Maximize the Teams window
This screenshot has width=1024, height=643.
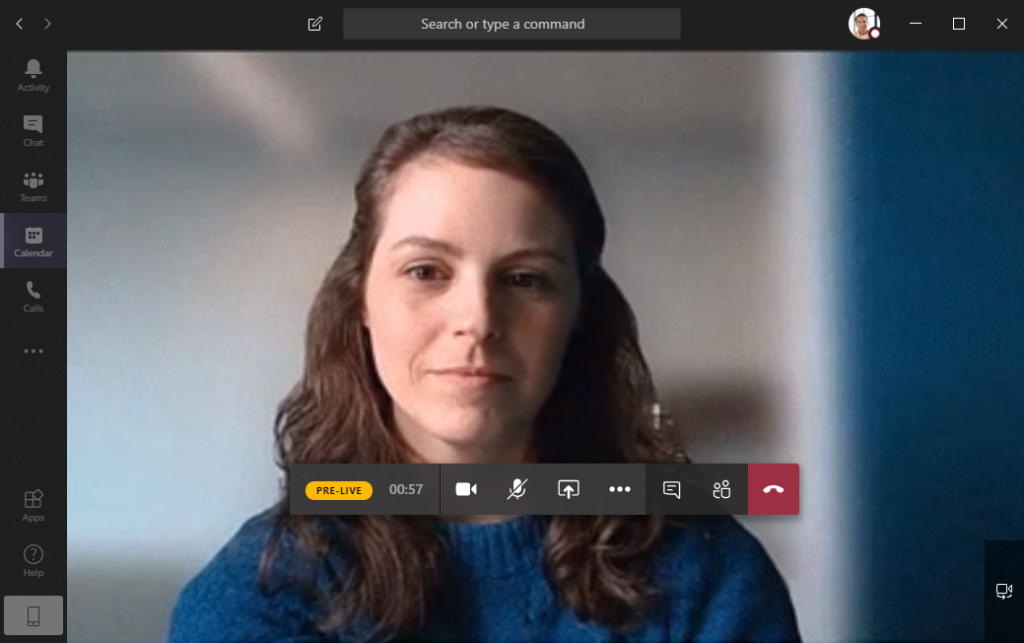959,24
